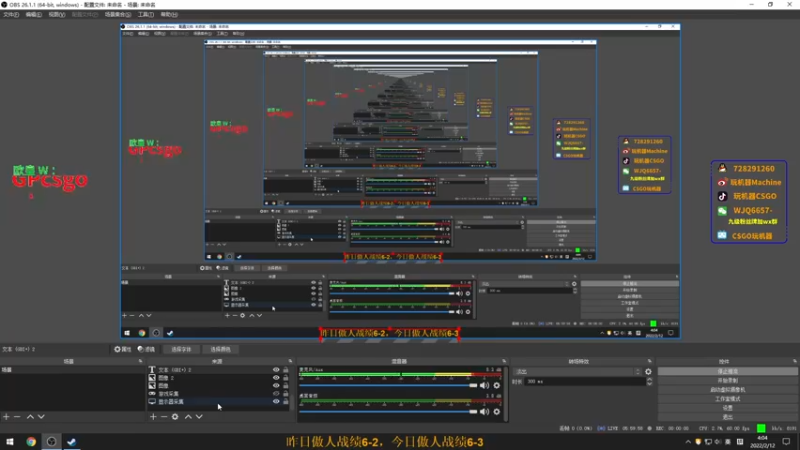The width and height of the screenshot is (800, 450).
Task: Mute the microphone/Aux speaker icon
Action: [x=484, y=385]
